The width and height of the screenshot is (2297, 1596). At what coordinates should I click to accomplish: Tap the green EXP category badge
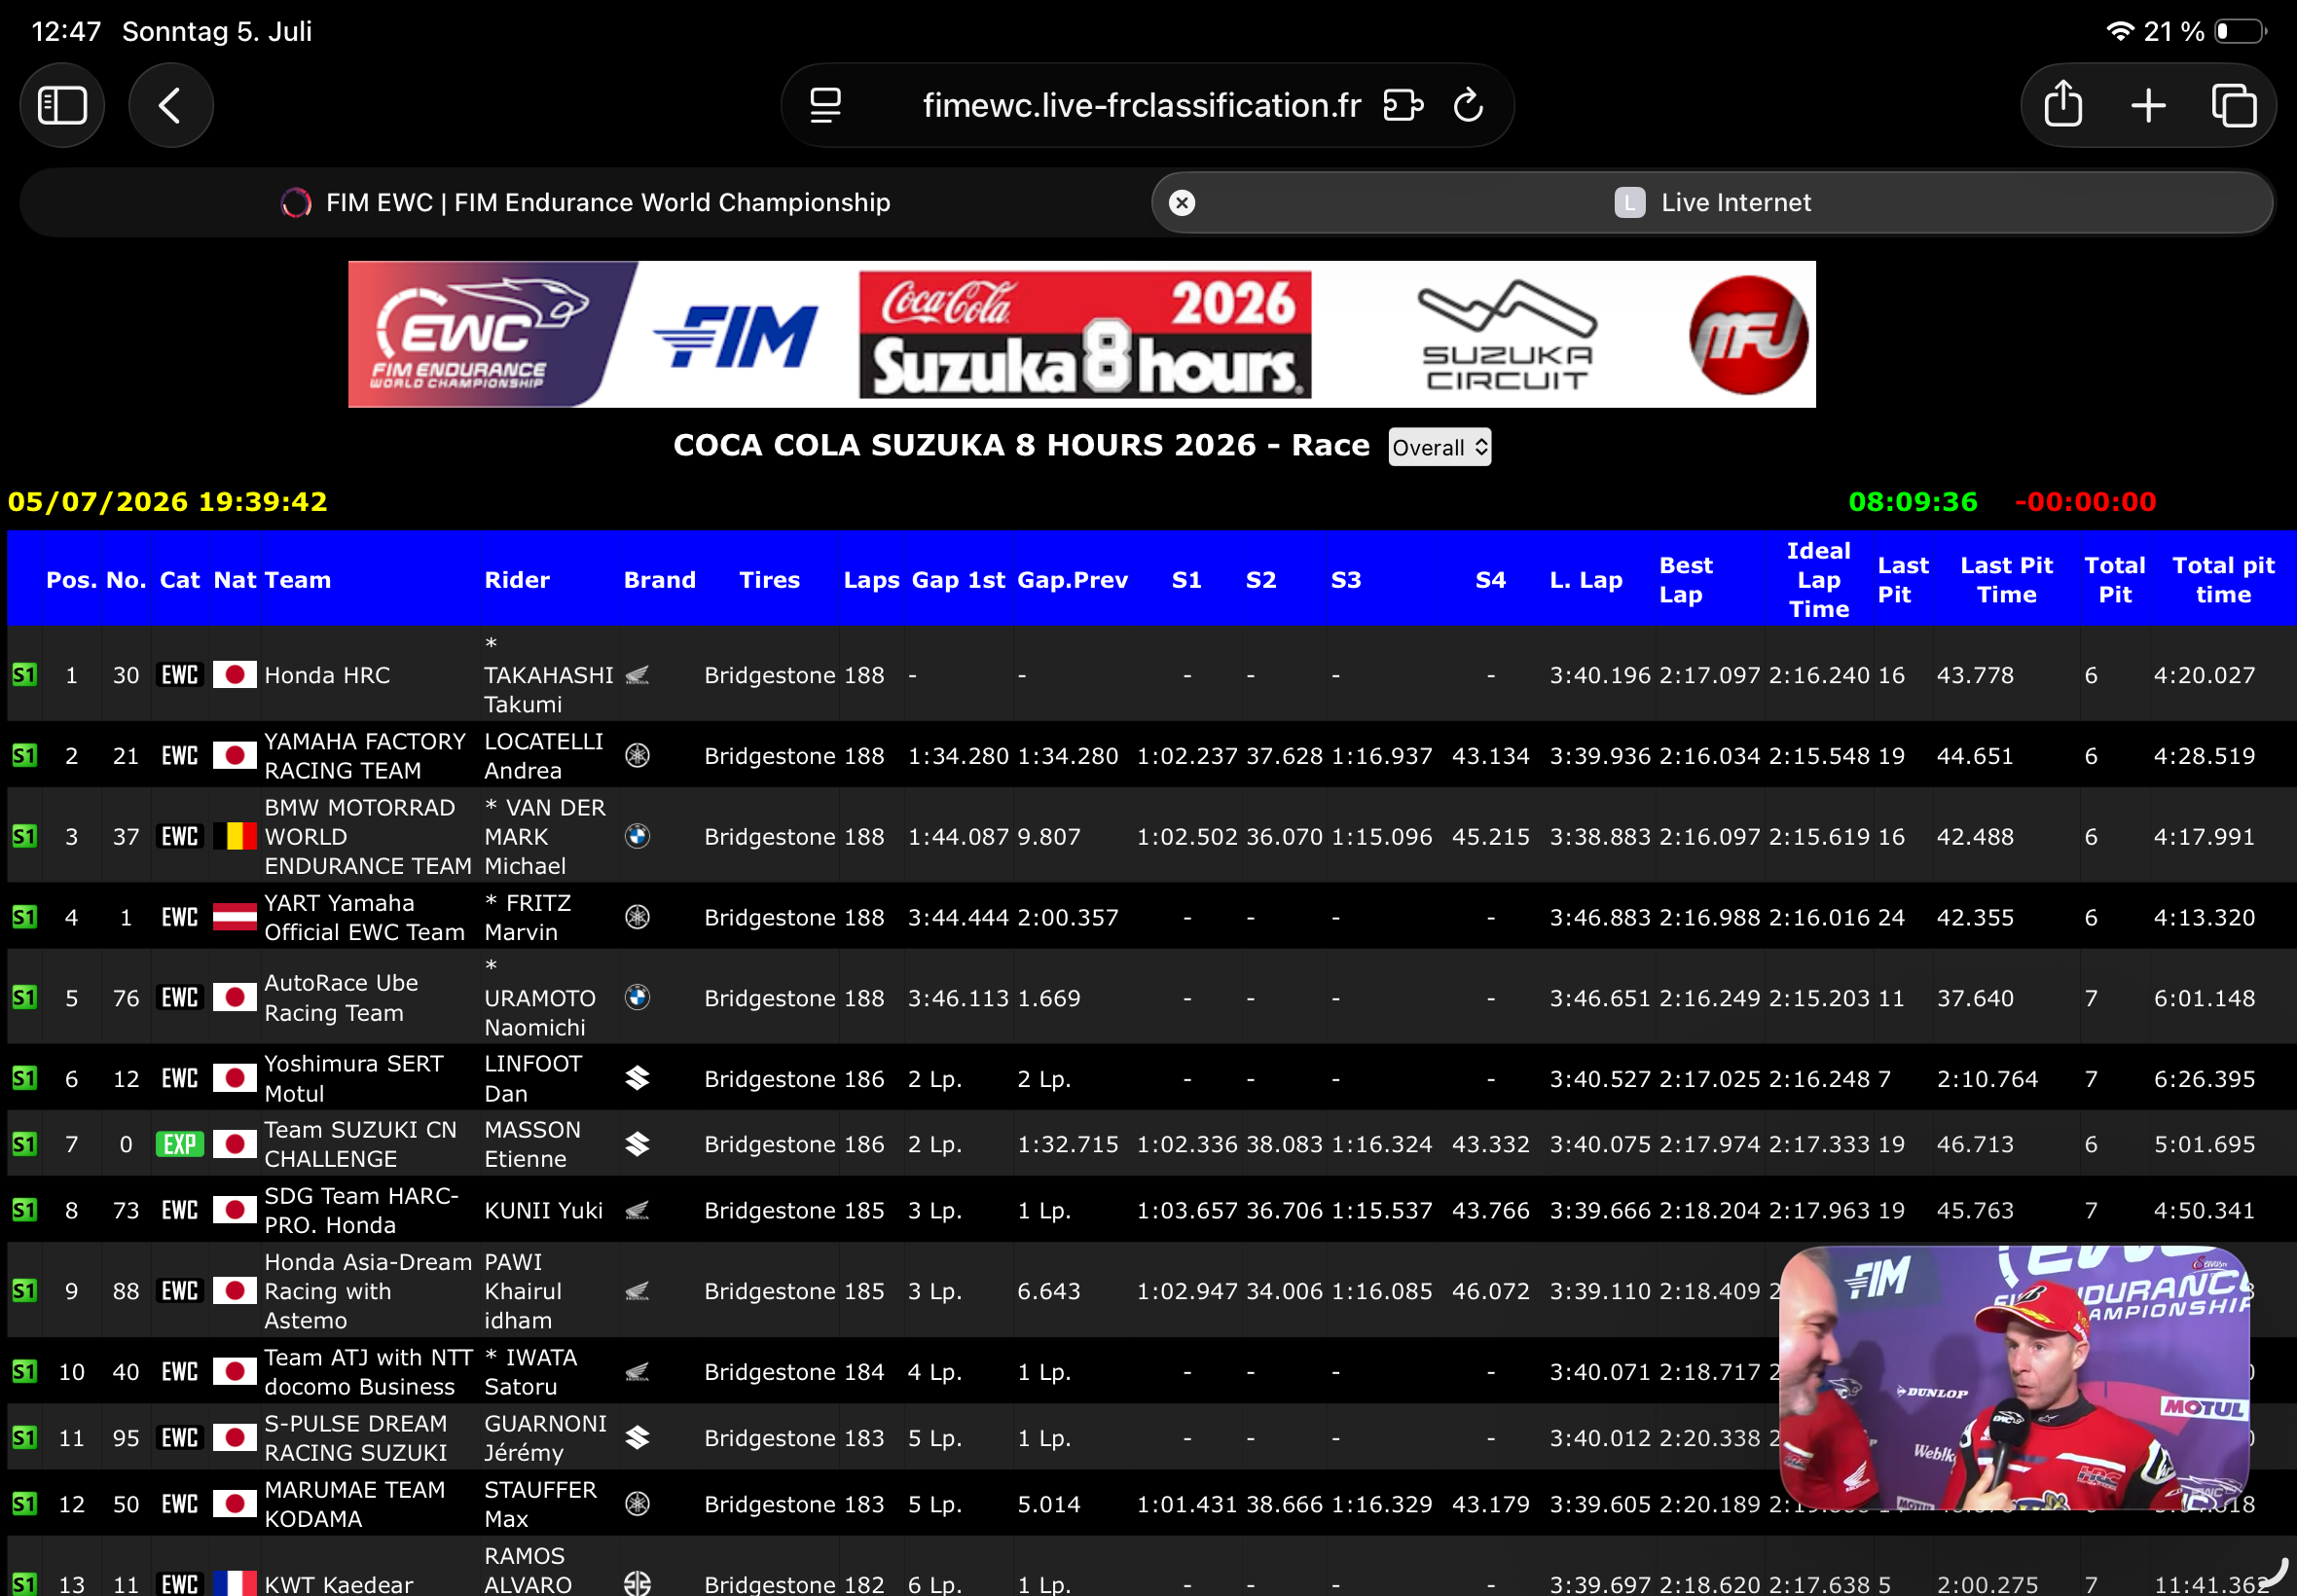click(x=180, y=1144)
